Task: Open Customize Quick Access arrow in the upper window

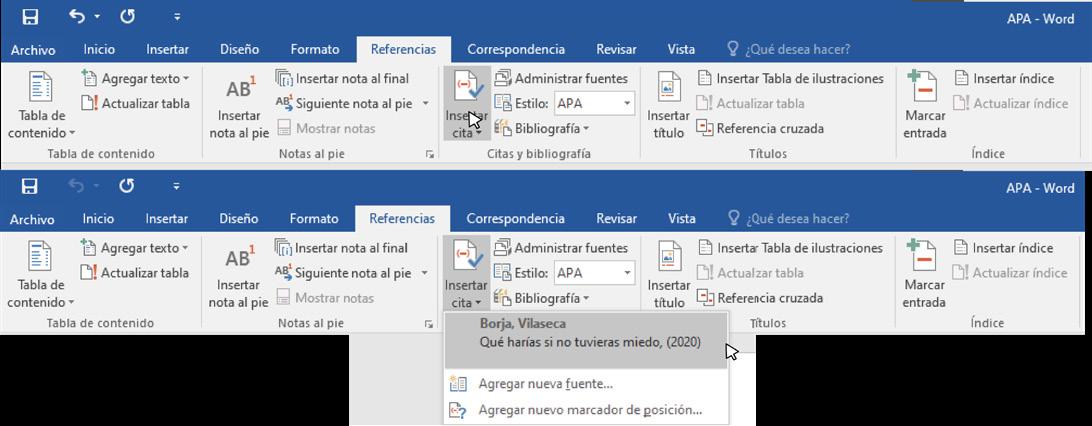Action: click(x=177, y=17)
